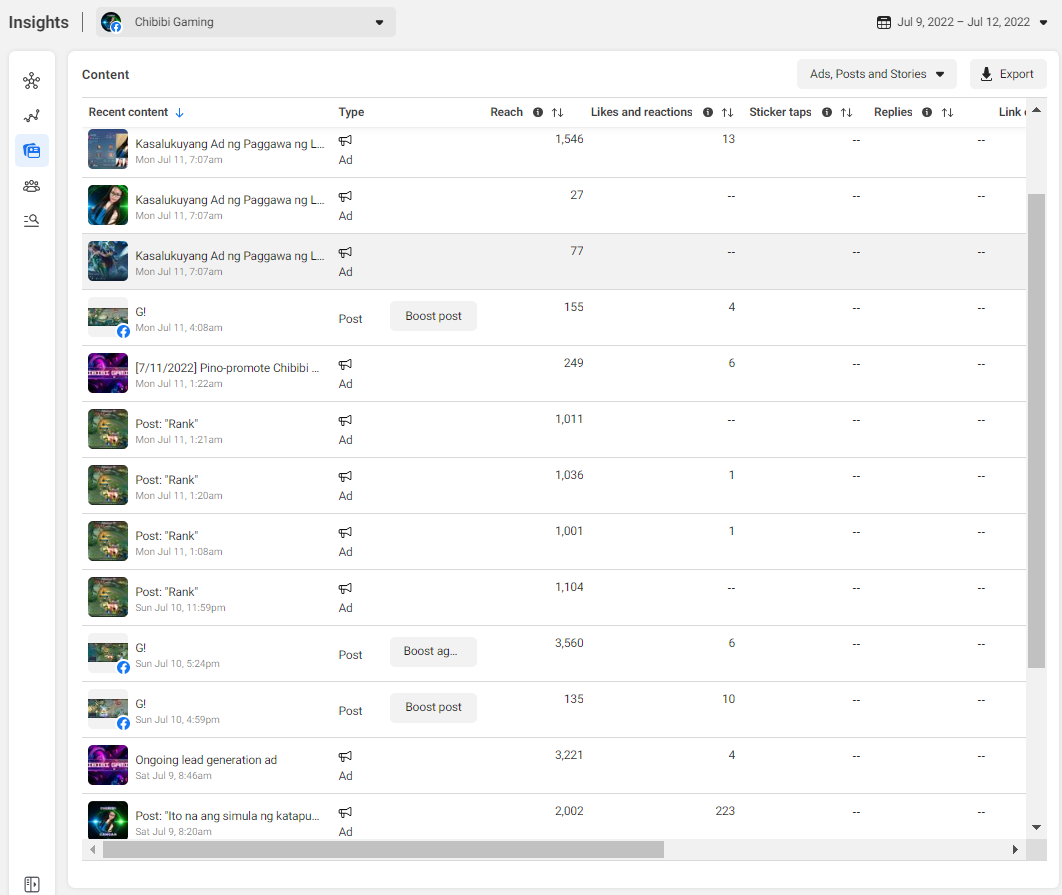
Task: Click the Chibibi Gaming page avatar
Action: tap(111, 22)
